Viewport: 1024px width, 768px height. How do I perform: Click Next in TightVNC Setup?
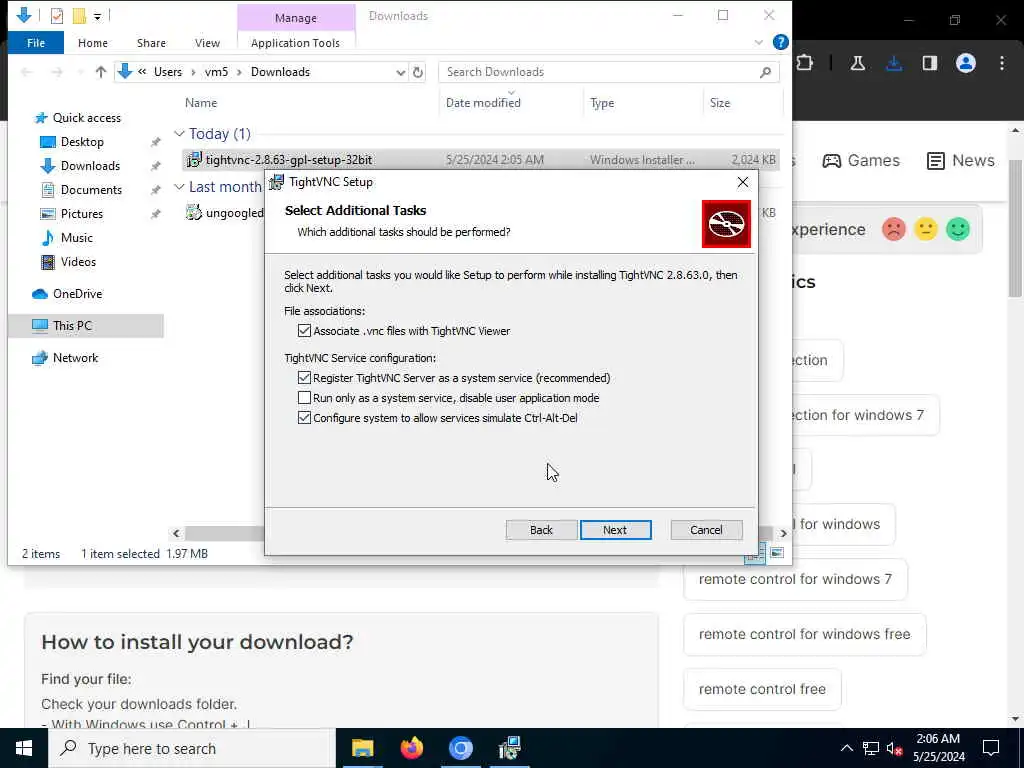(615, 530)
